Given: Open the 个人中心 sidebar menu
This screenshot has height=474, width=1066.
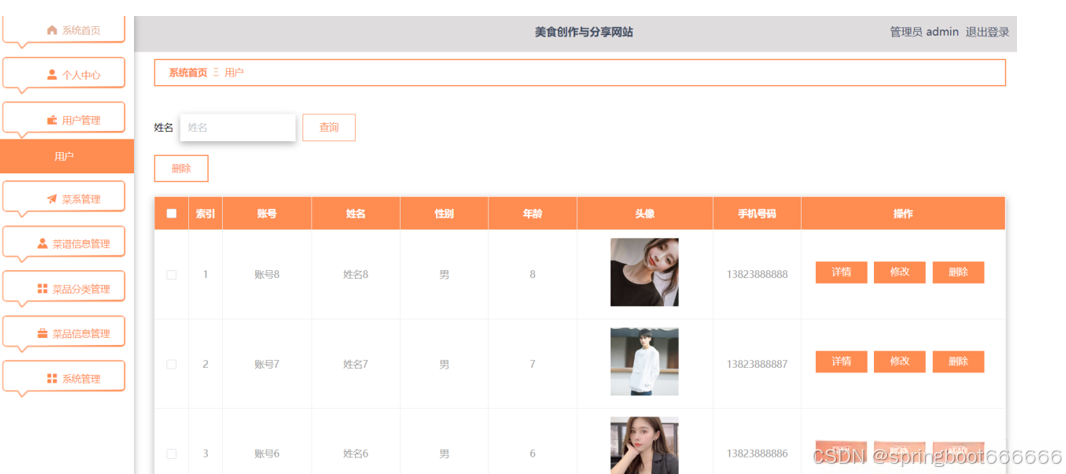Looking at the screenshot, I should pos(64,73).
